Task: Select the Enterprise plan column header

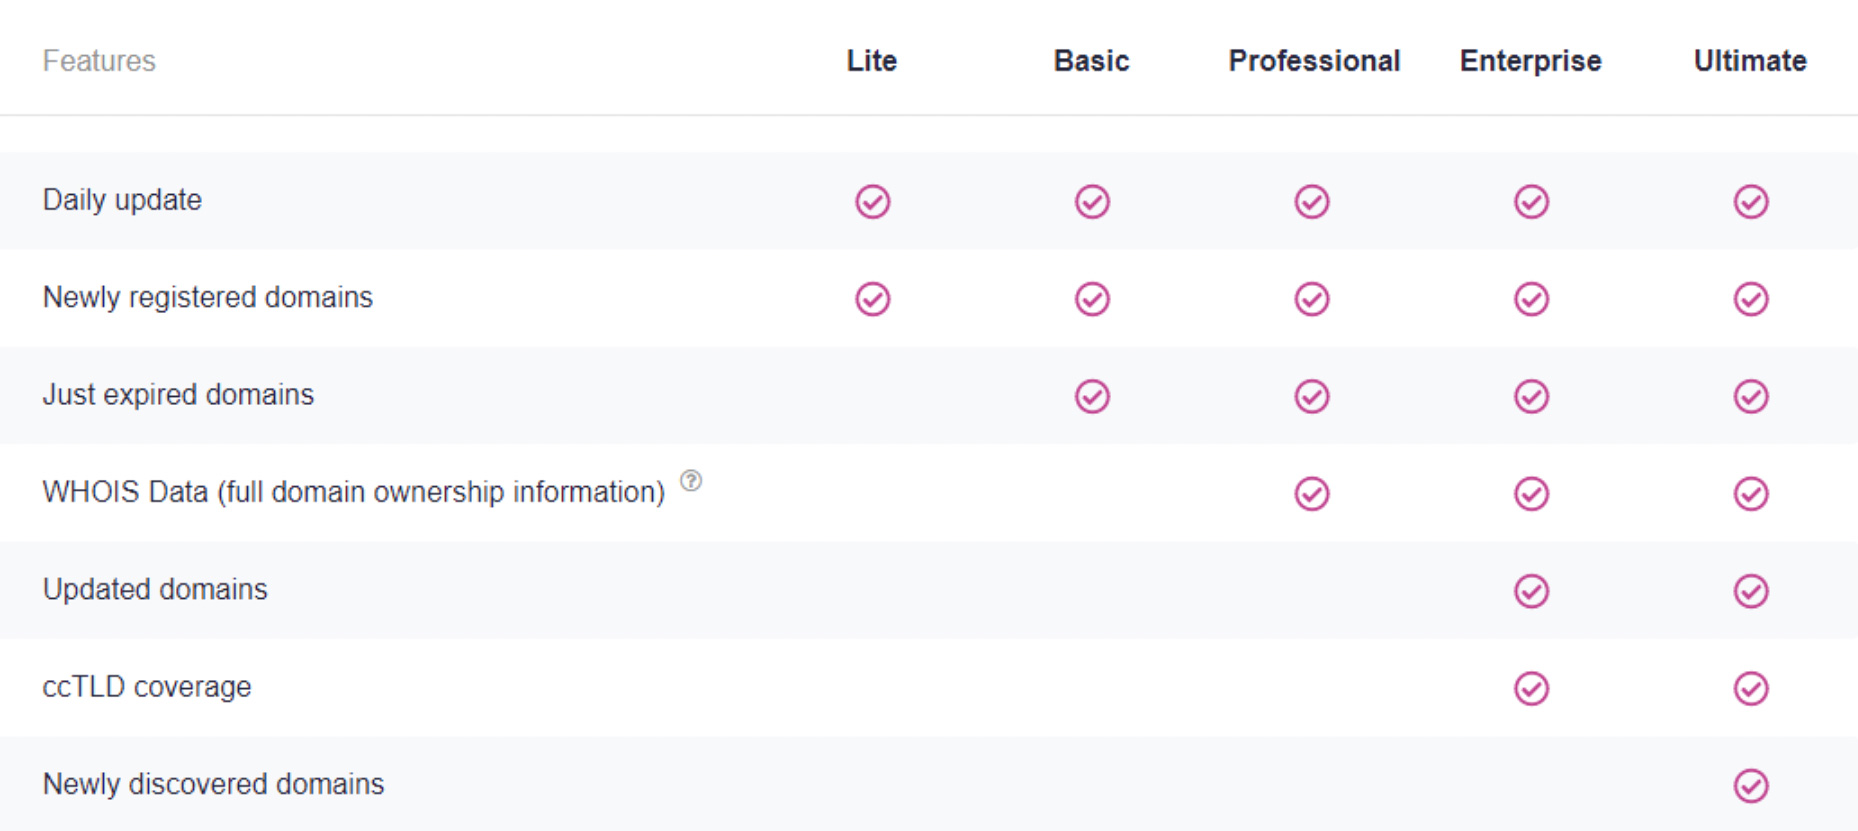Action: click(x=1531, y=61)
